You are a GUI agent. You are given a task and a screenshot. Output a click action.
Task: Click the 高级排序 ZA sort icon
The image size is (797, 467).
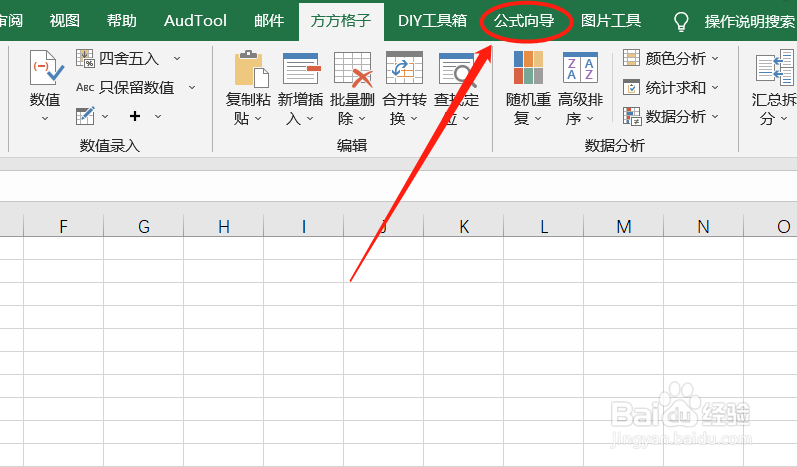580,68
